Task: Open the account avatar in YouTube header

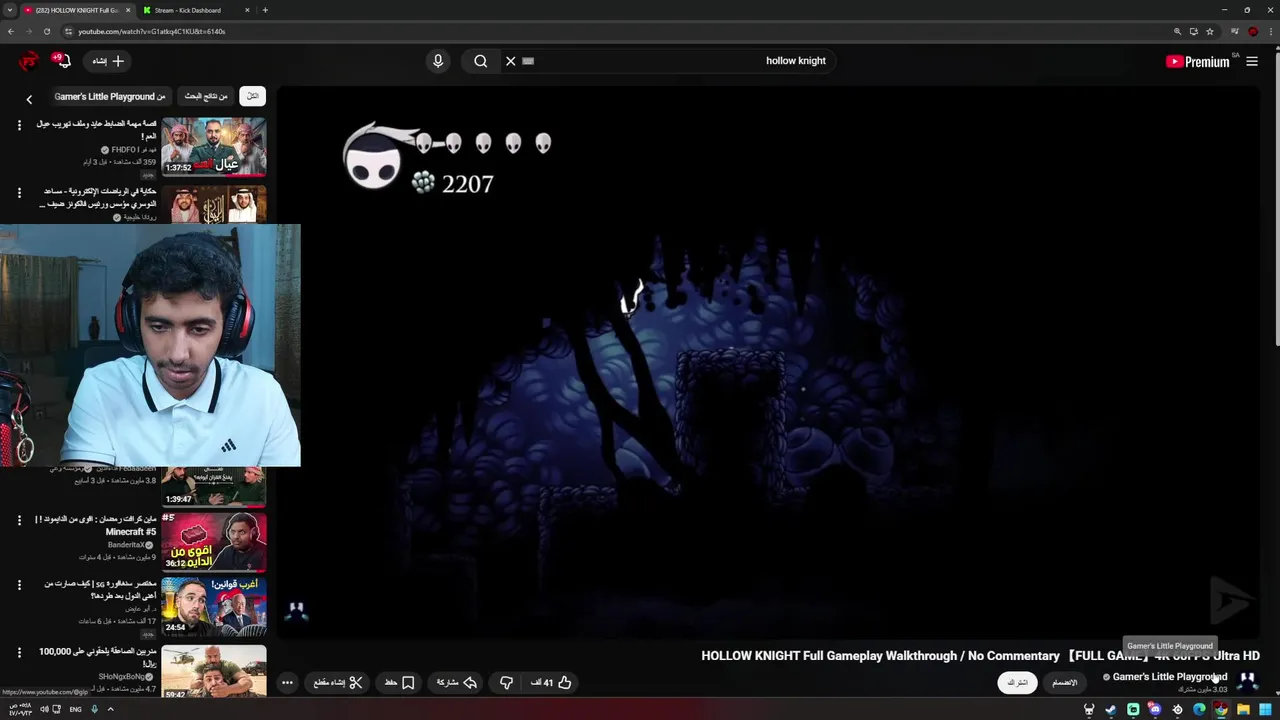Action: click(x=30, y=61)
